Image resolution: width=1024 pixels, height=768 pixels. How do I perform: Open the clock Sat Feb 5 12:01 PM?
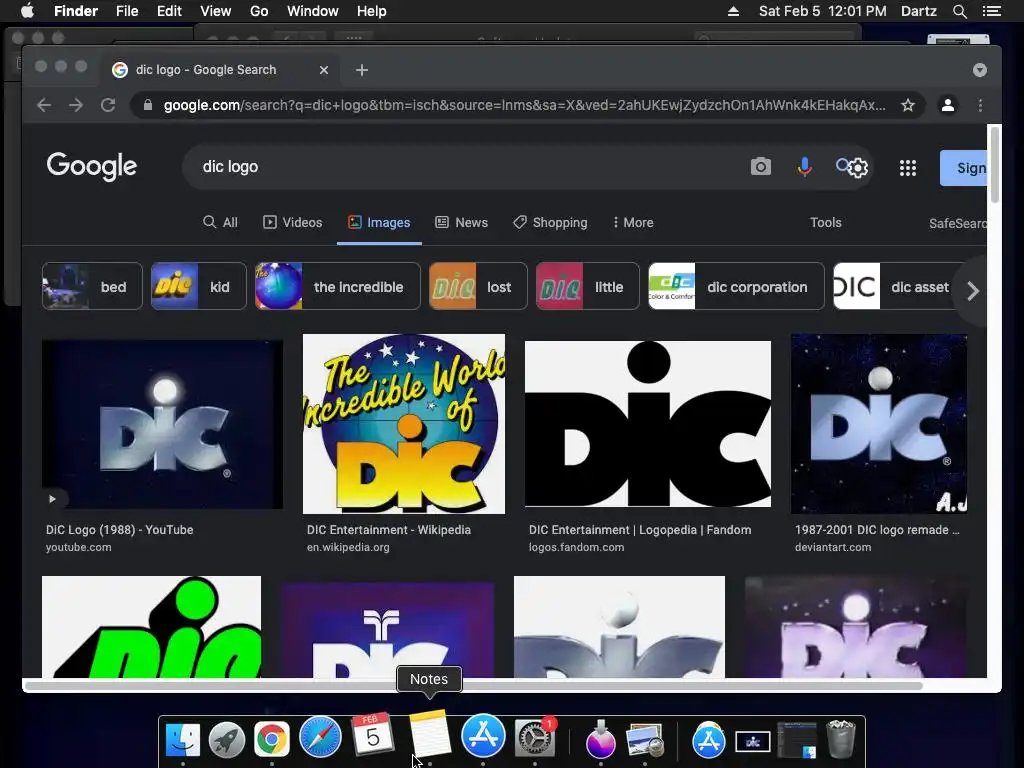click(822, 11)
